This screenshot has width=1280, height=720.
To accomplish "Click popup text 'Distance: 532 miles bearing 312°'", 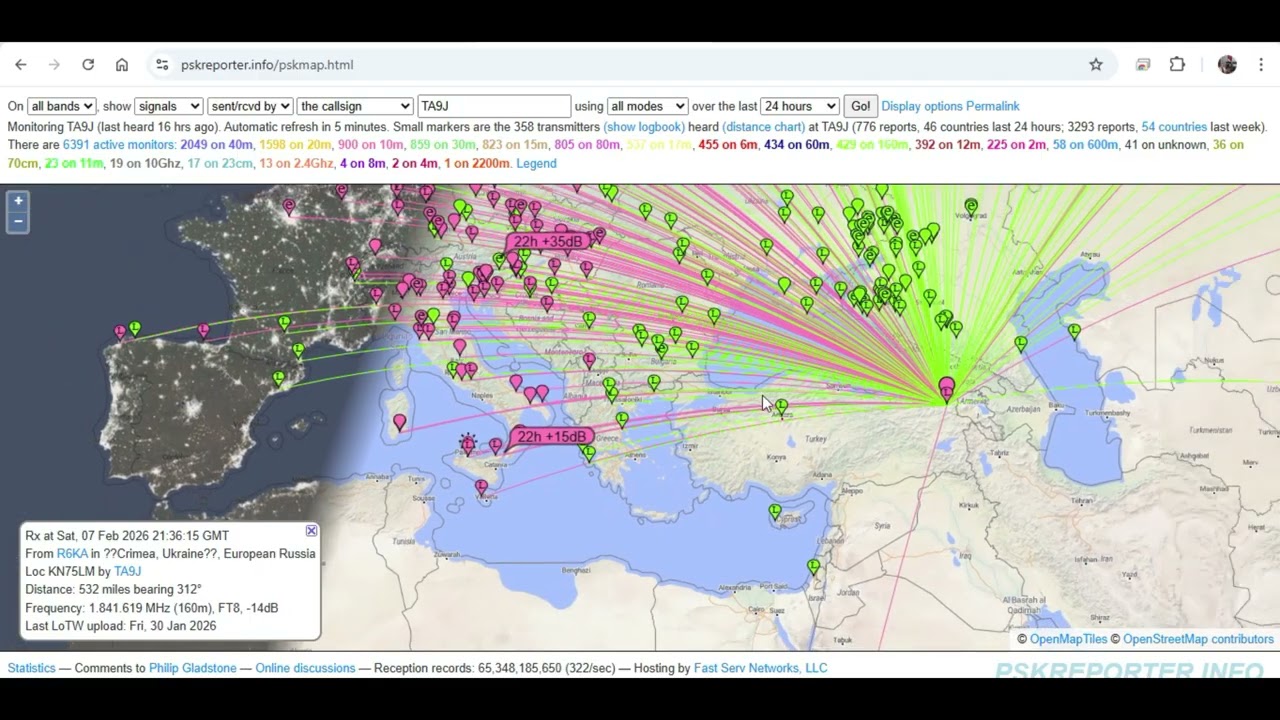I will [113, 590].
